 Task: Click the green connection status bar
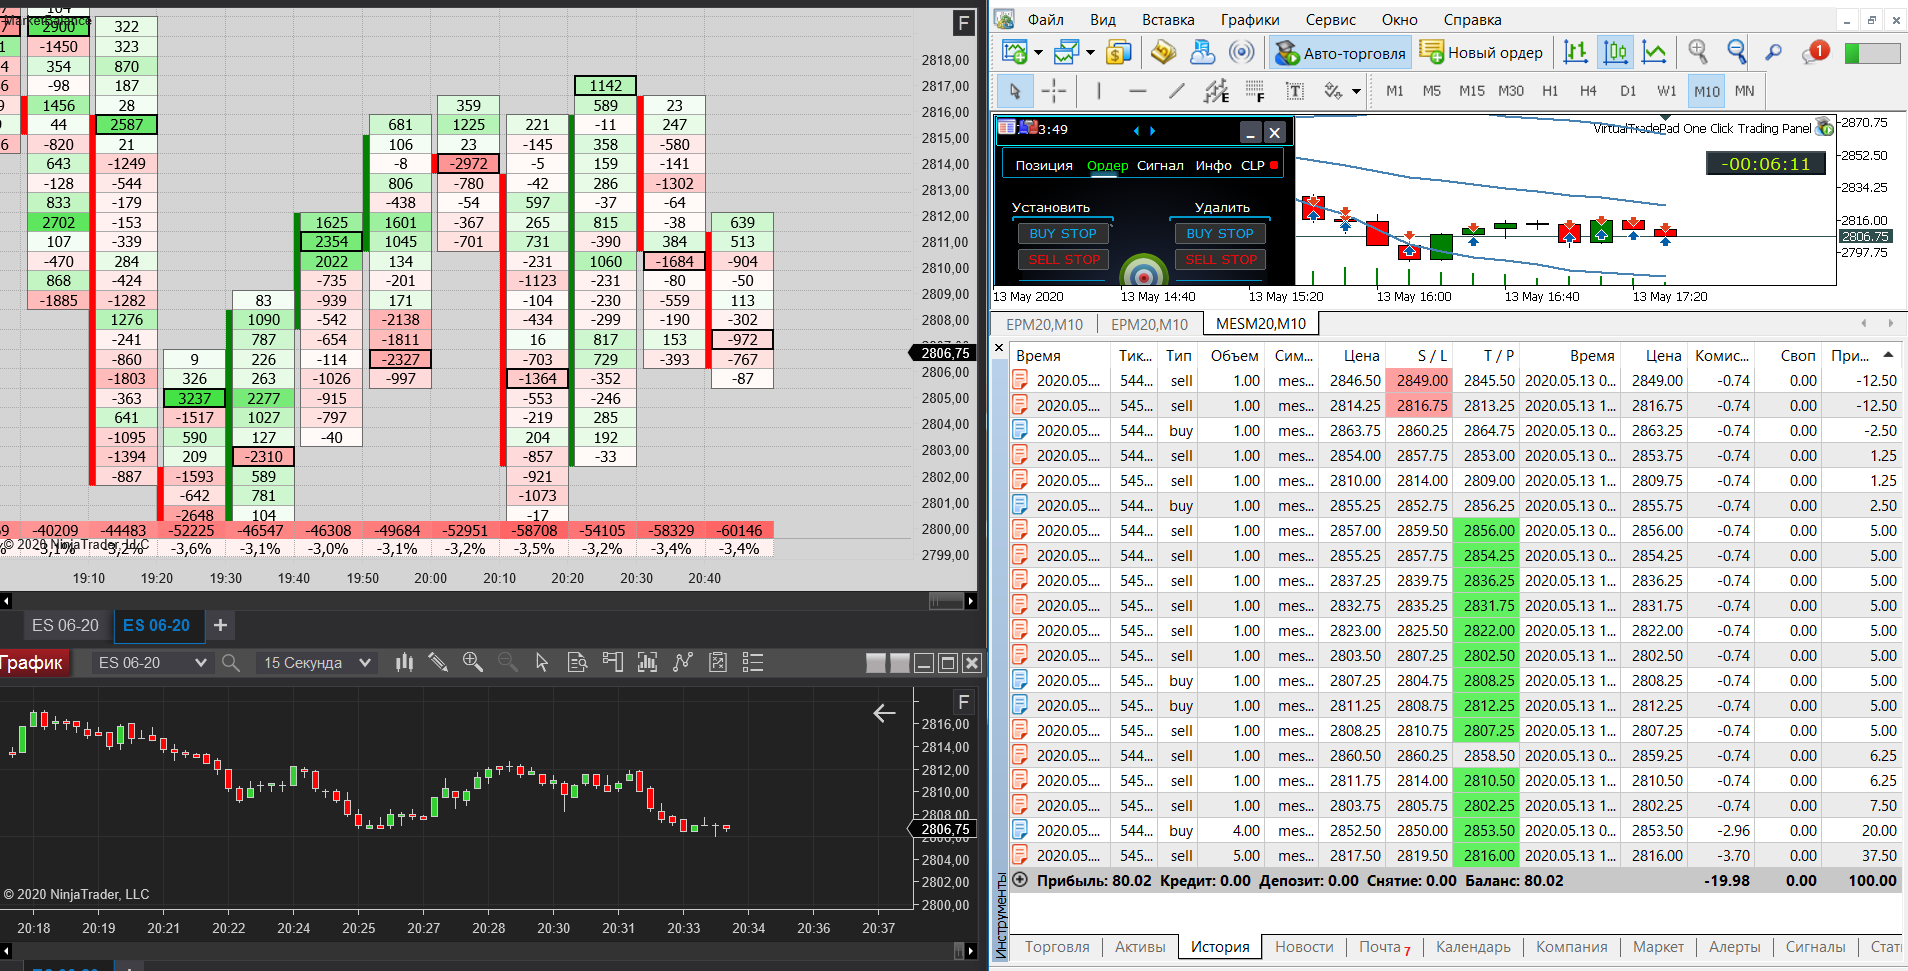tap(1872, 53)
